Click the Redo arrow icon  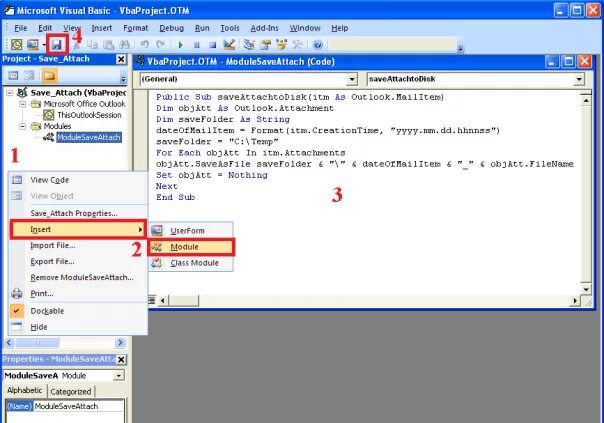click(161, 45)
